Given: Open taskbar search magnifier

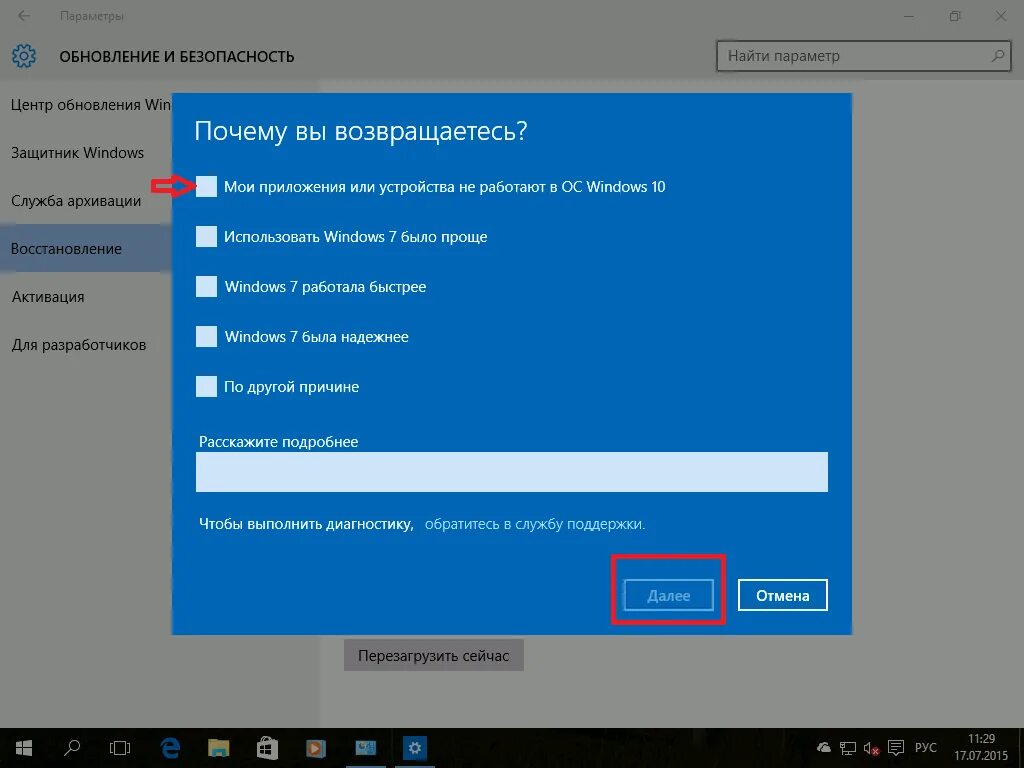Looking at the screenshot, I should tap(72, 748).
